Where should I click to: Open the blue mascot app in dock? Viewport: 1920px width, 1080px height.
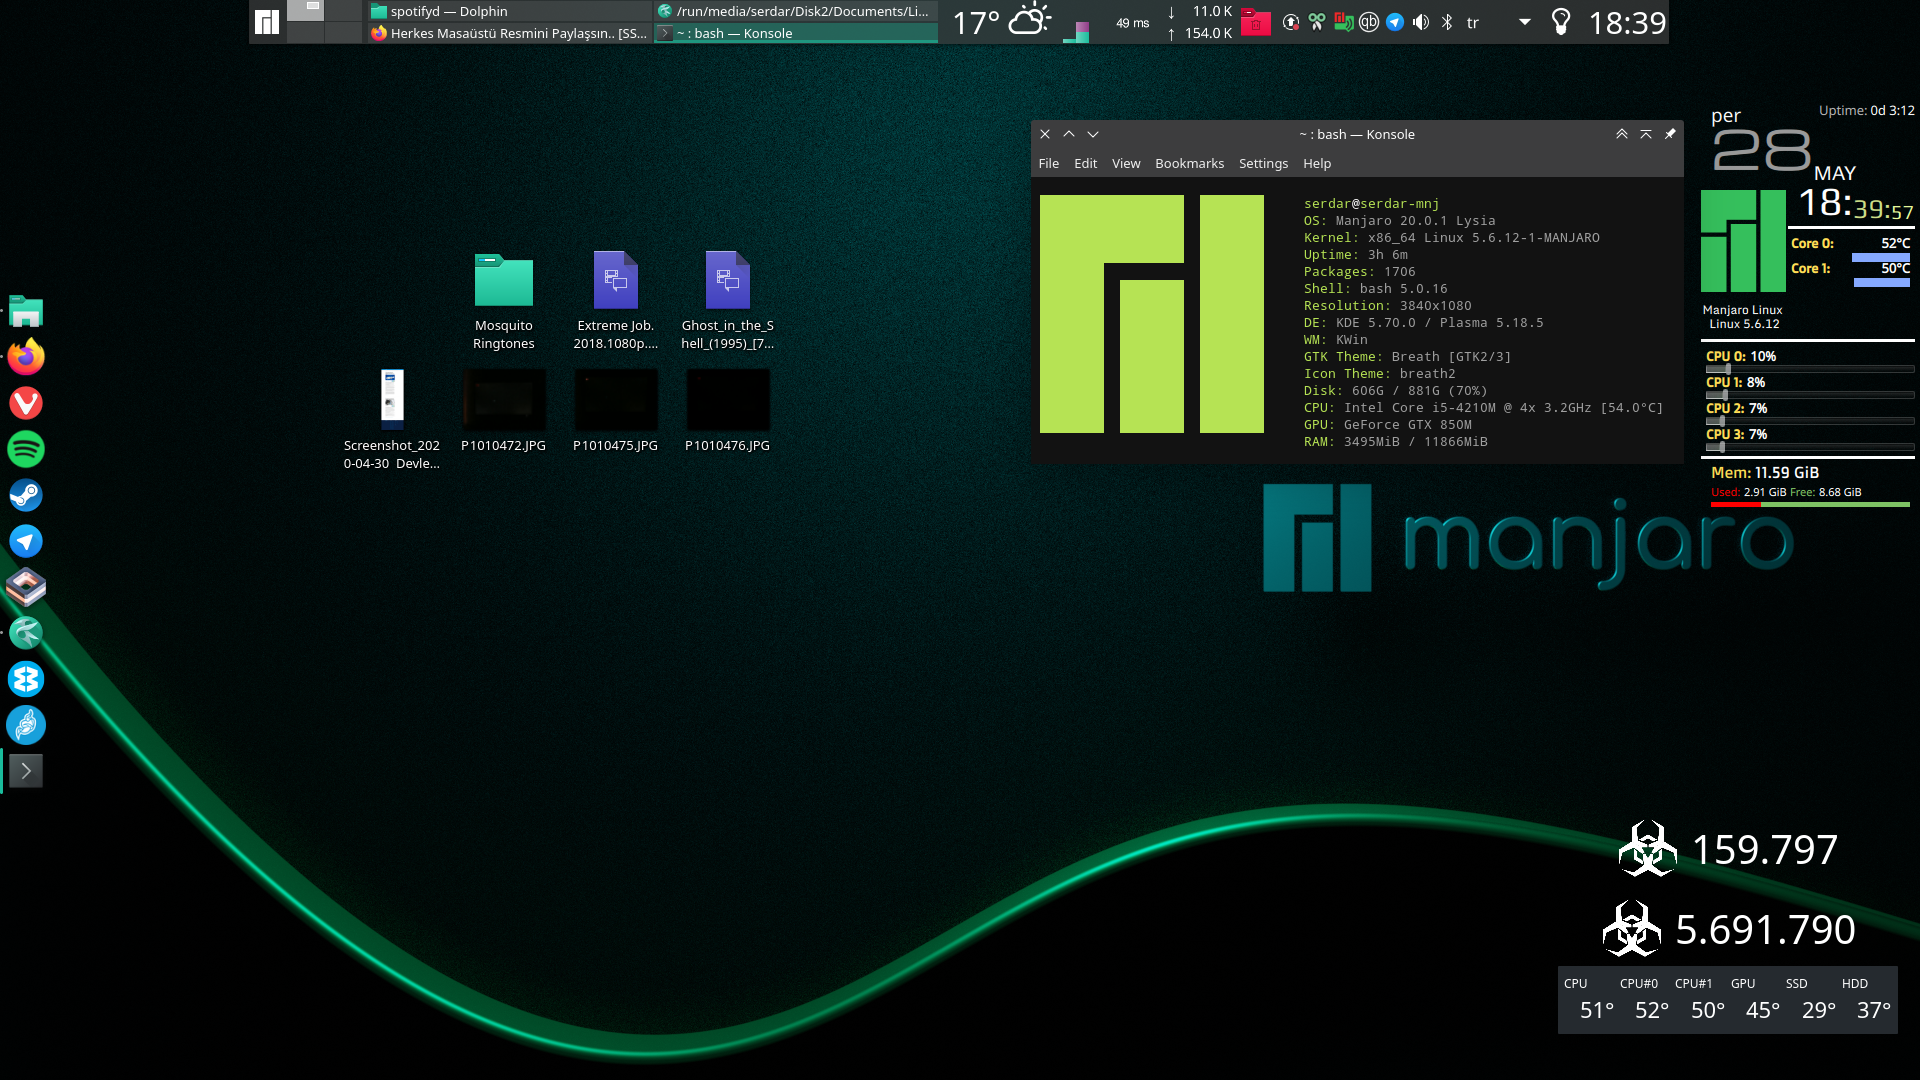[x=26, y=725]
